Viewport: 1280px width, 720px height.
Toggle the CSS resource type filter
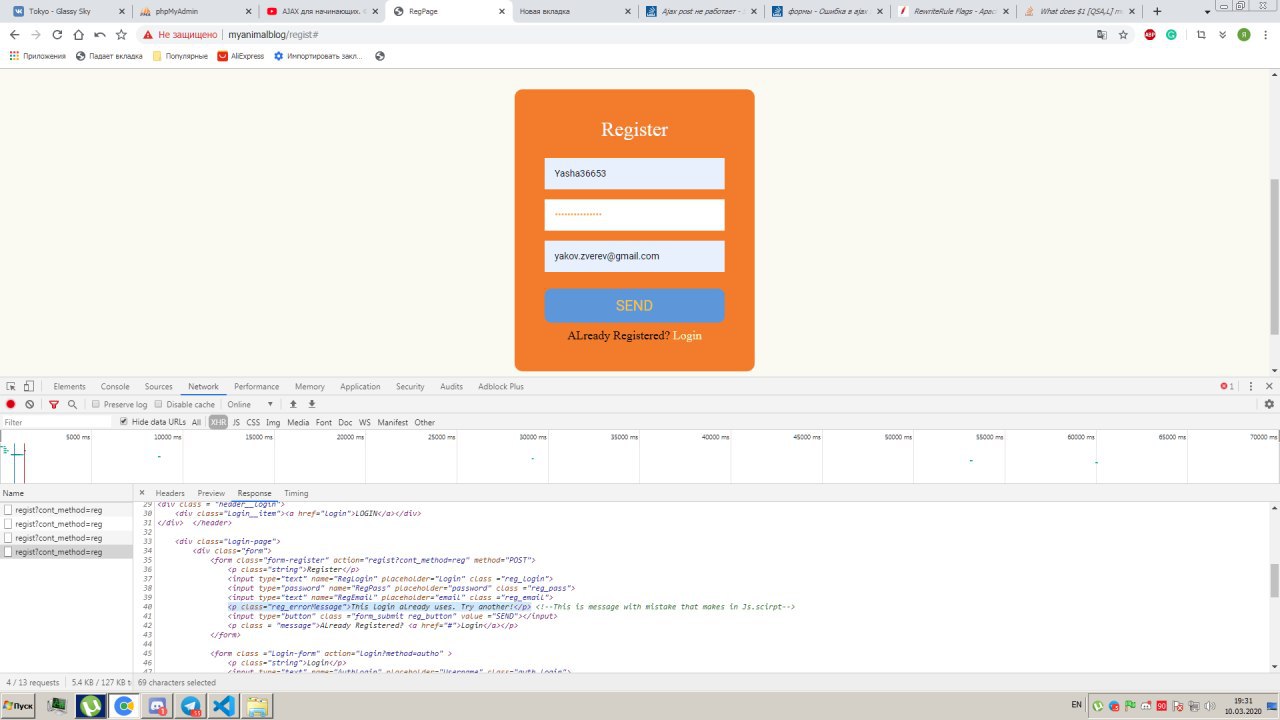253,422
